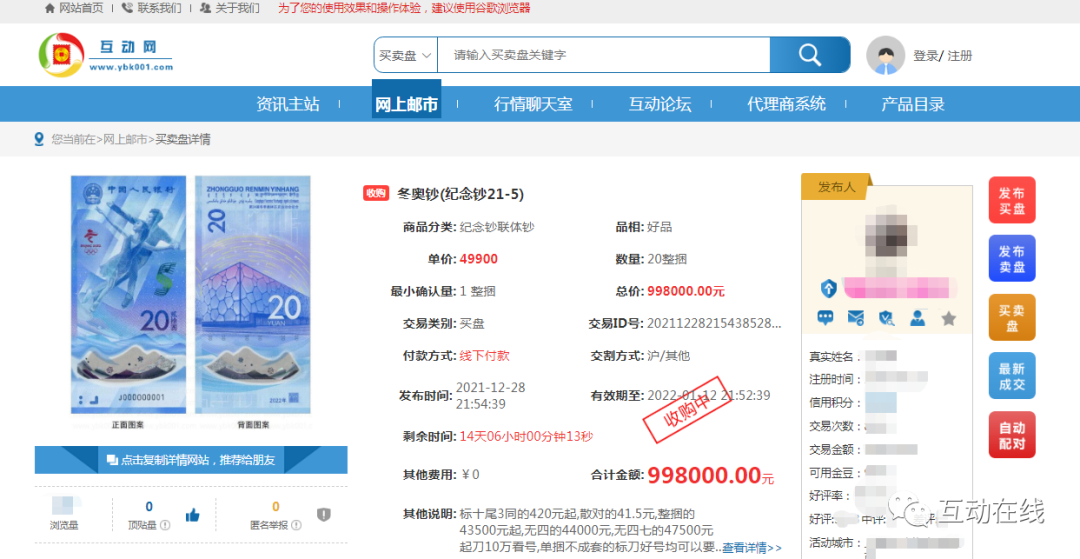Click 点击复制详情网站 share bar
Screen dimensions: 1080x559
tap(191, 460)
